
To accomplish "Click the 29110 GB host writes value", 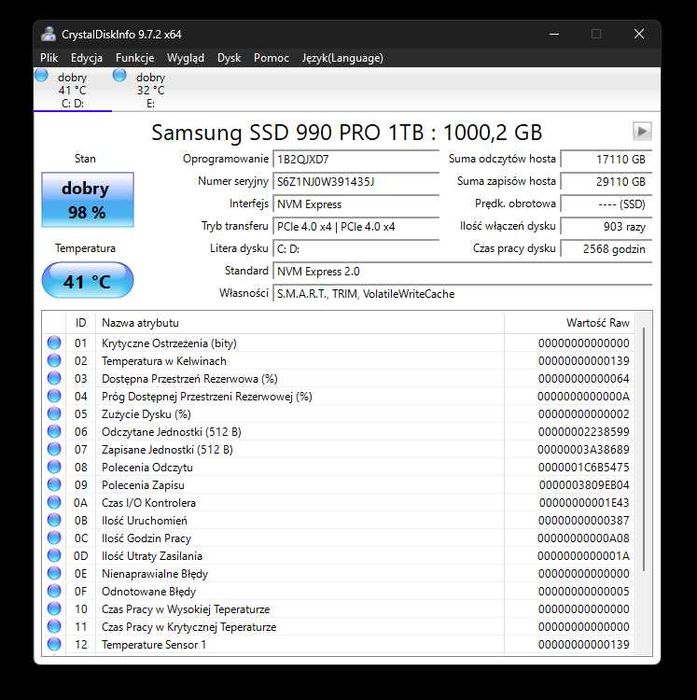I will click(x=606, y=182).
